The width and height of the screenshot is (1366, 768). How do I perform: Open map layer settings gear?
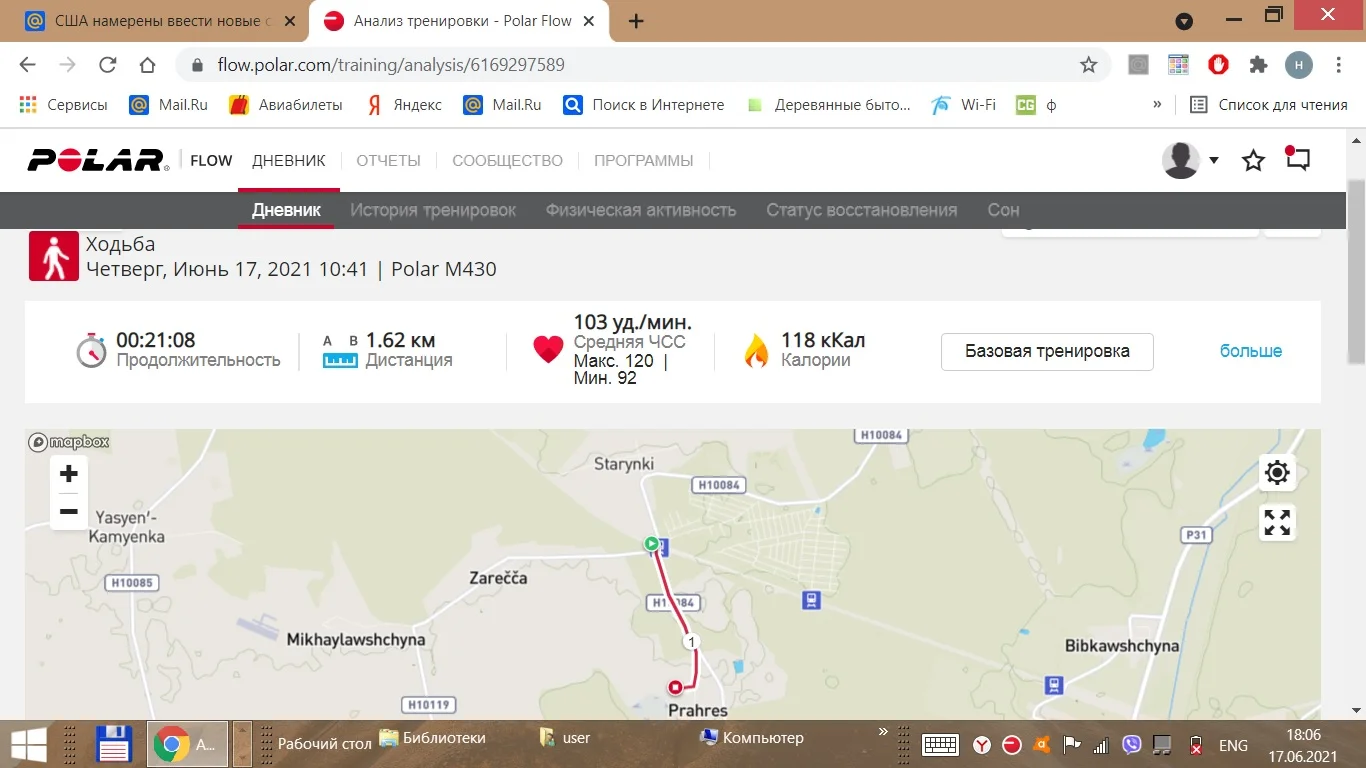pos(1277,473)
